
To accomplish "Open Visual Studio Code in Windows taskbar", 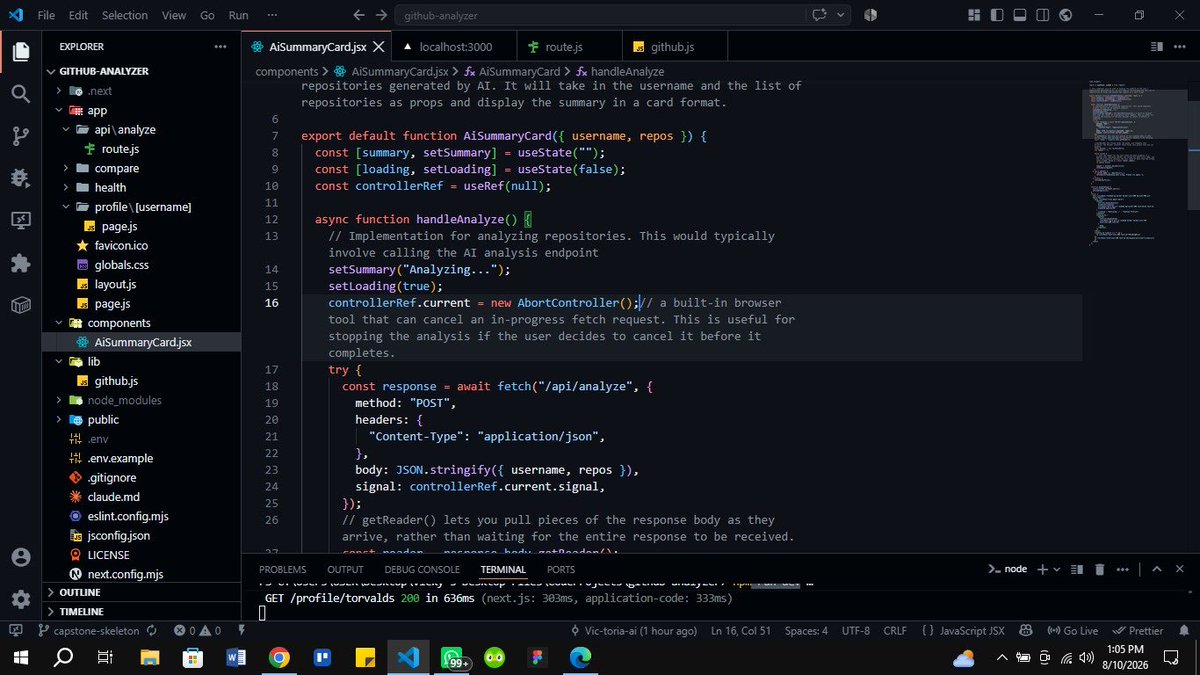I will 407,658.
